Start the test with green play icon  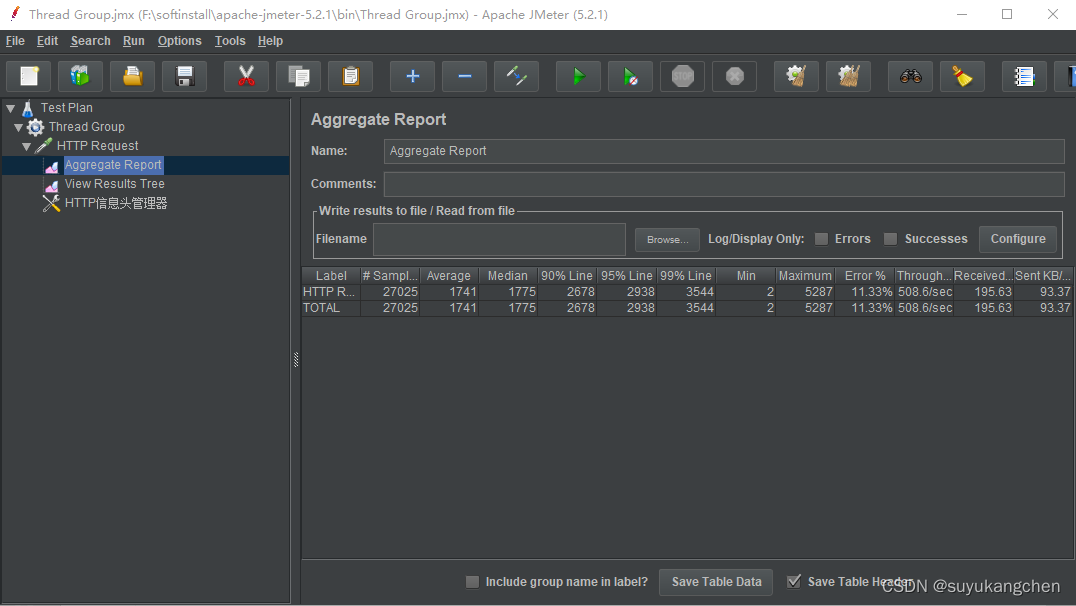tap(578, 76)
